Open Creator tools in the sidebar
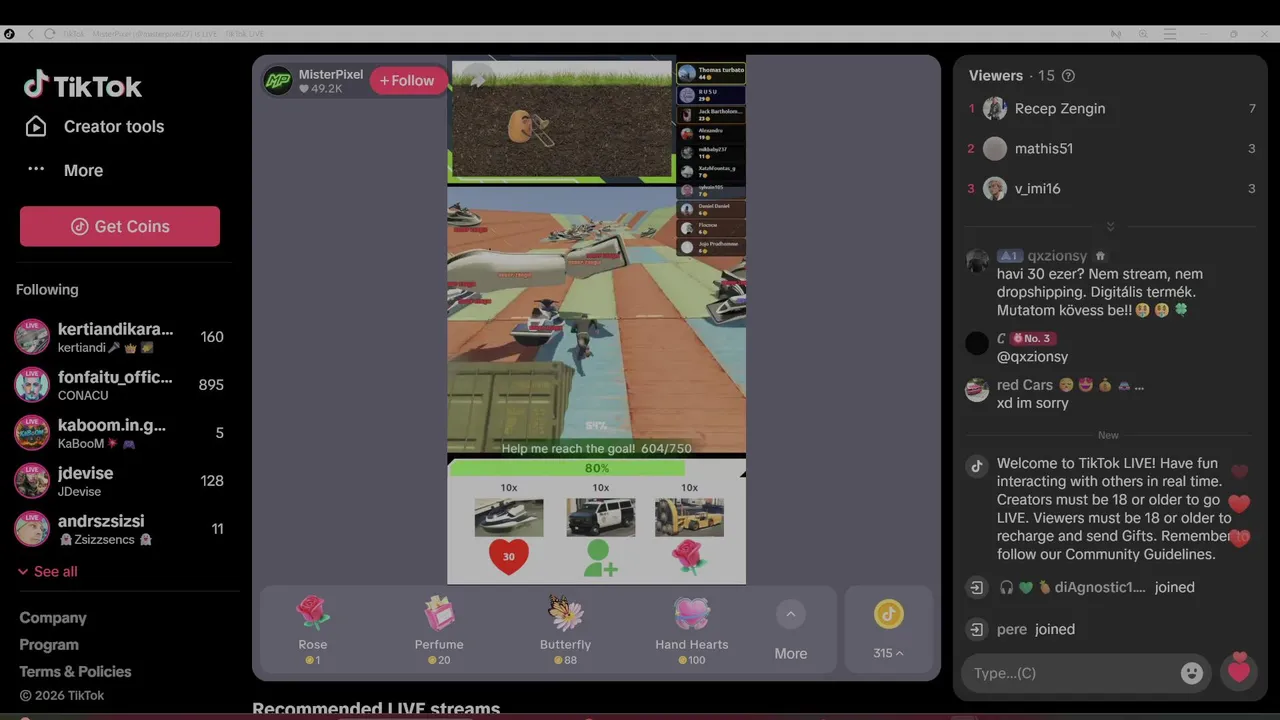 [x=94, y=127]
